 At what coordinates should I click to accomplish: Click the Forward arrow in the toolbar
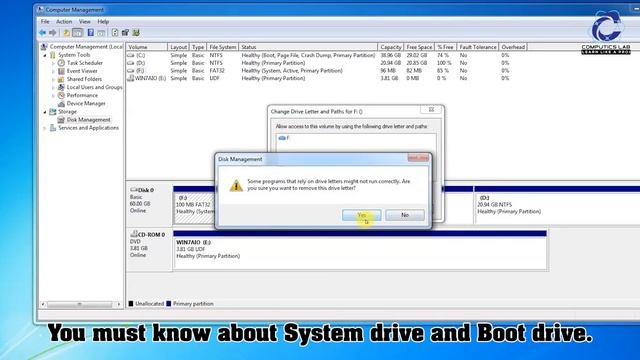pyautogui.click(x=53, y=33)
